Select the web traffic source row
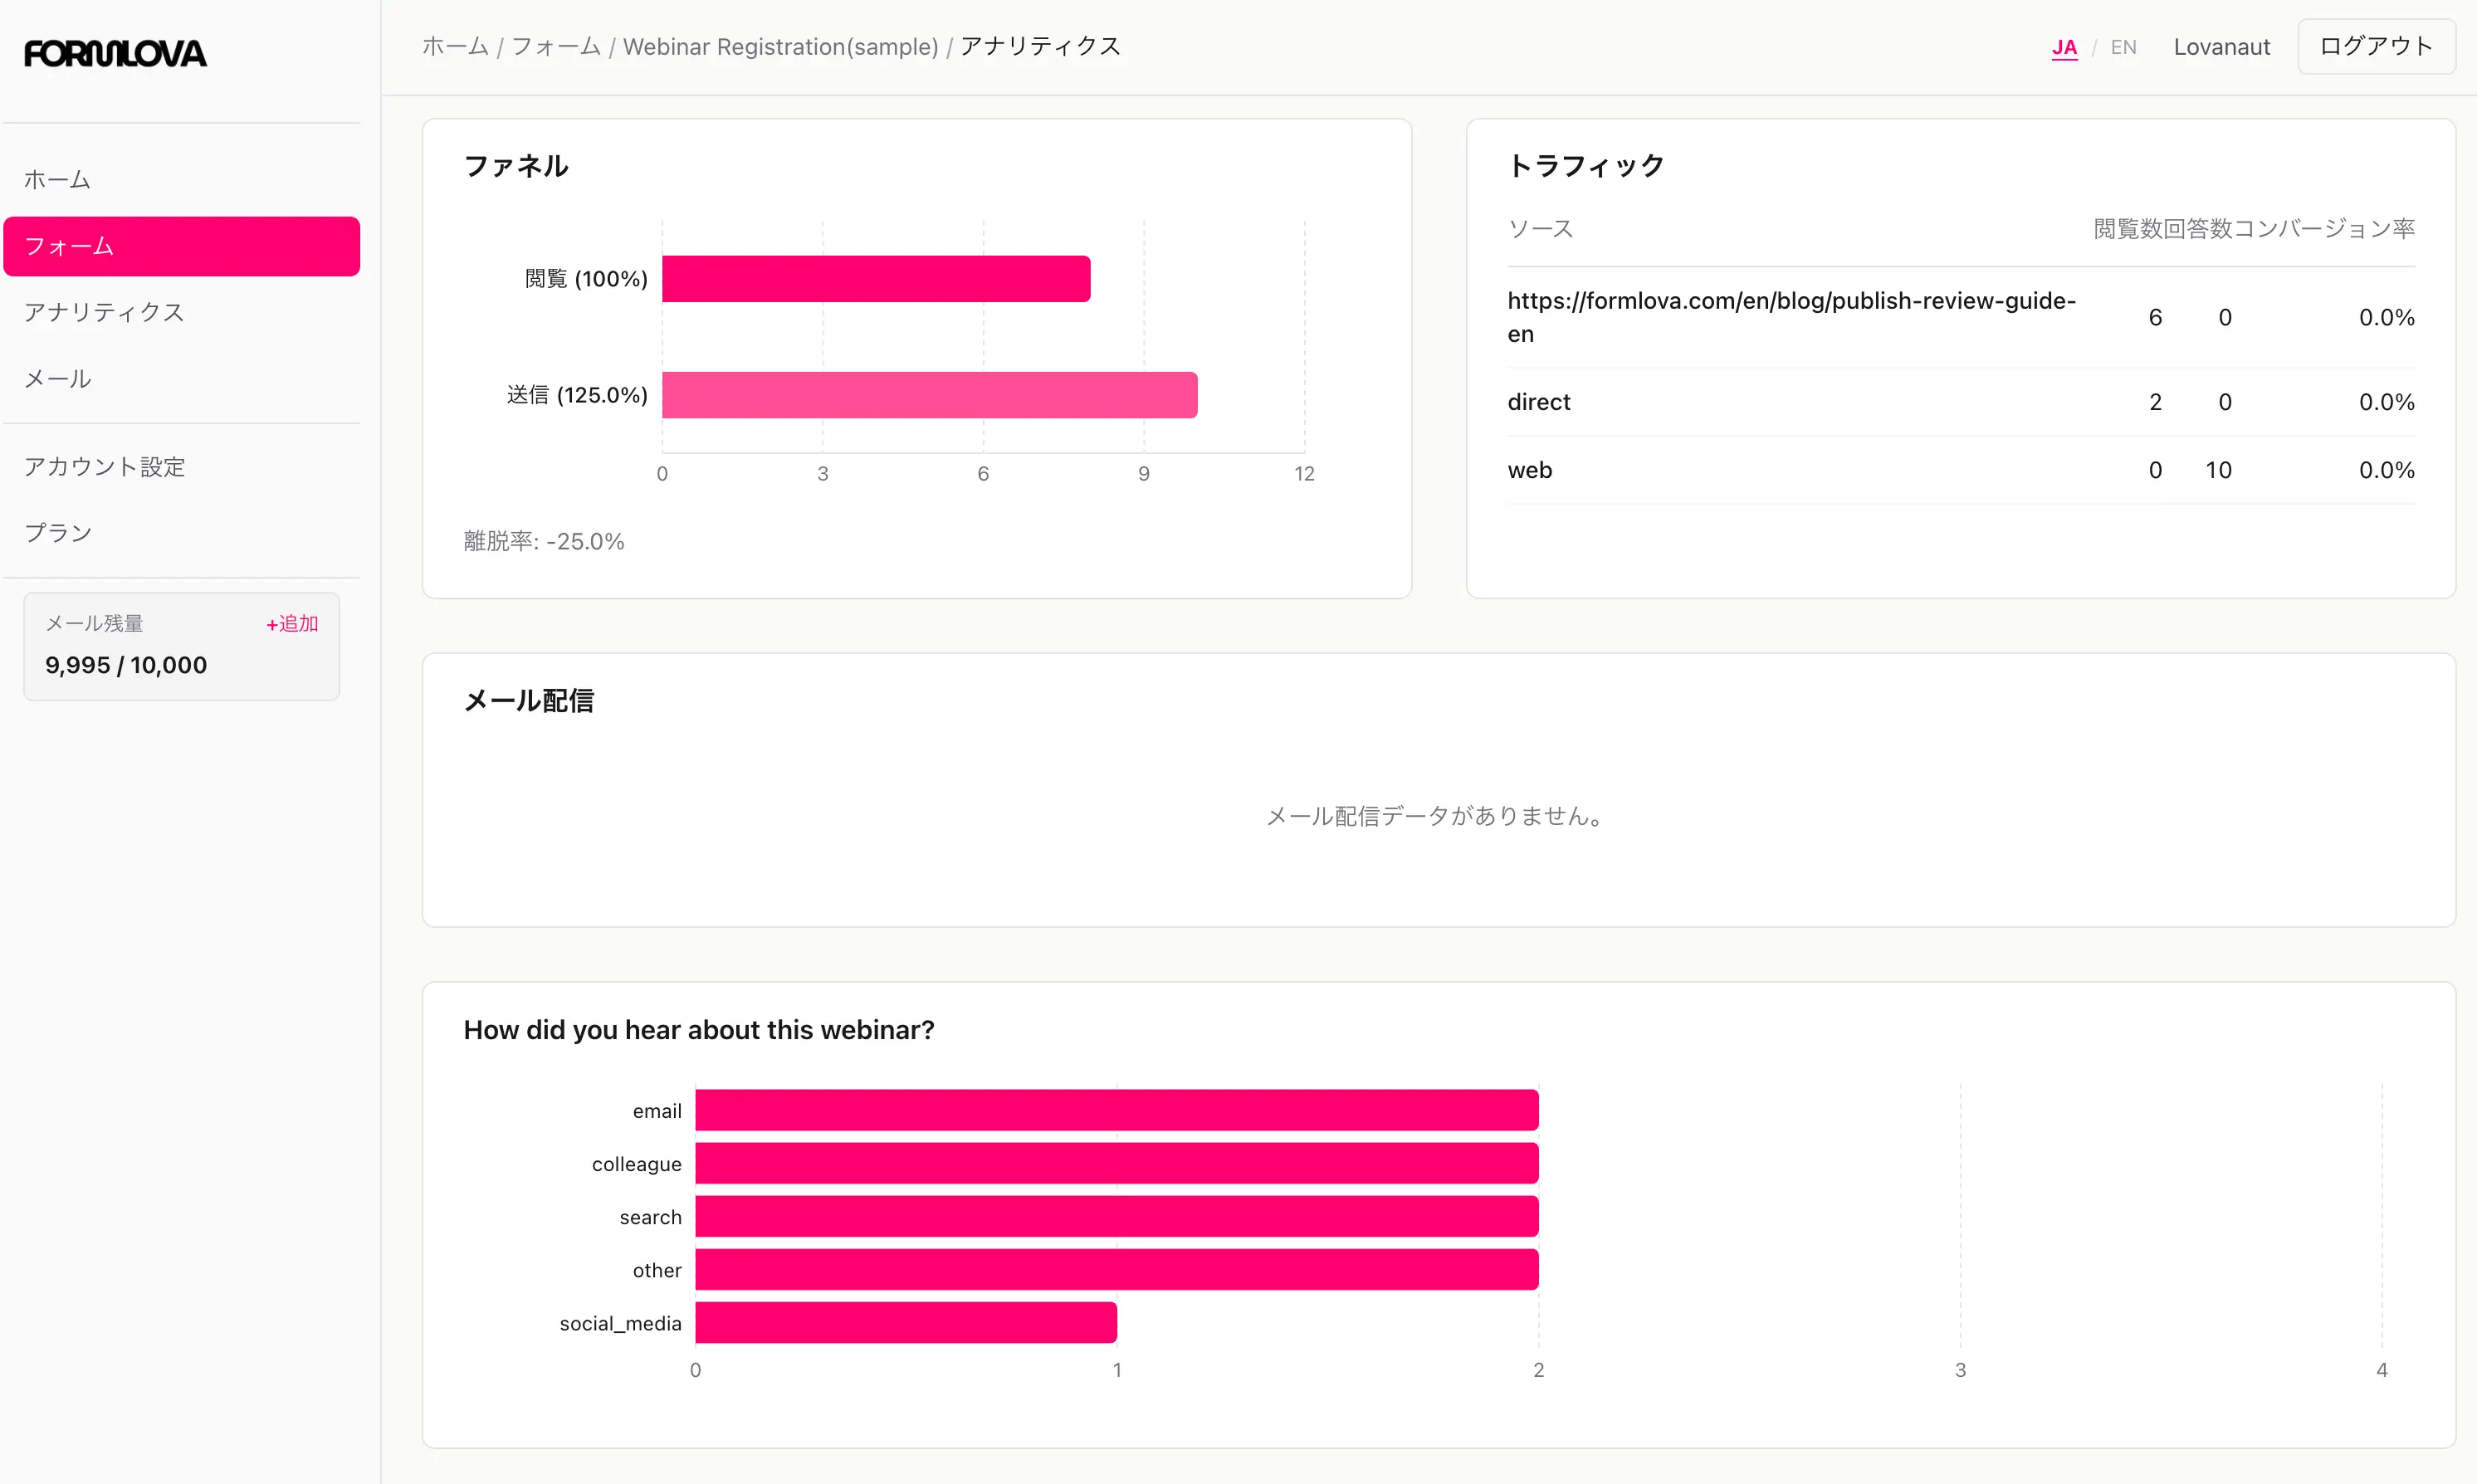The width and height of the screenshot is (2477, 1484). [x=1529, y=470]
